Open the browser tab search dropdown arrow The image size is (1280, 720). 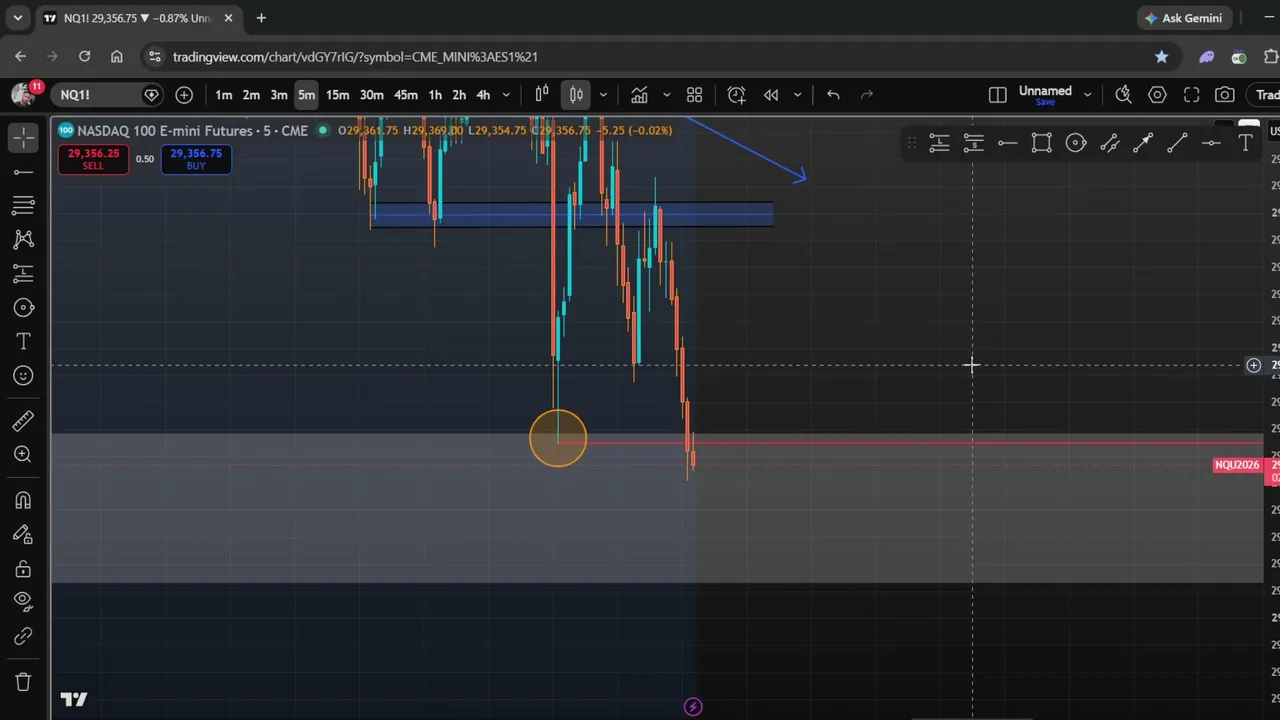click(x=17, y=18)
